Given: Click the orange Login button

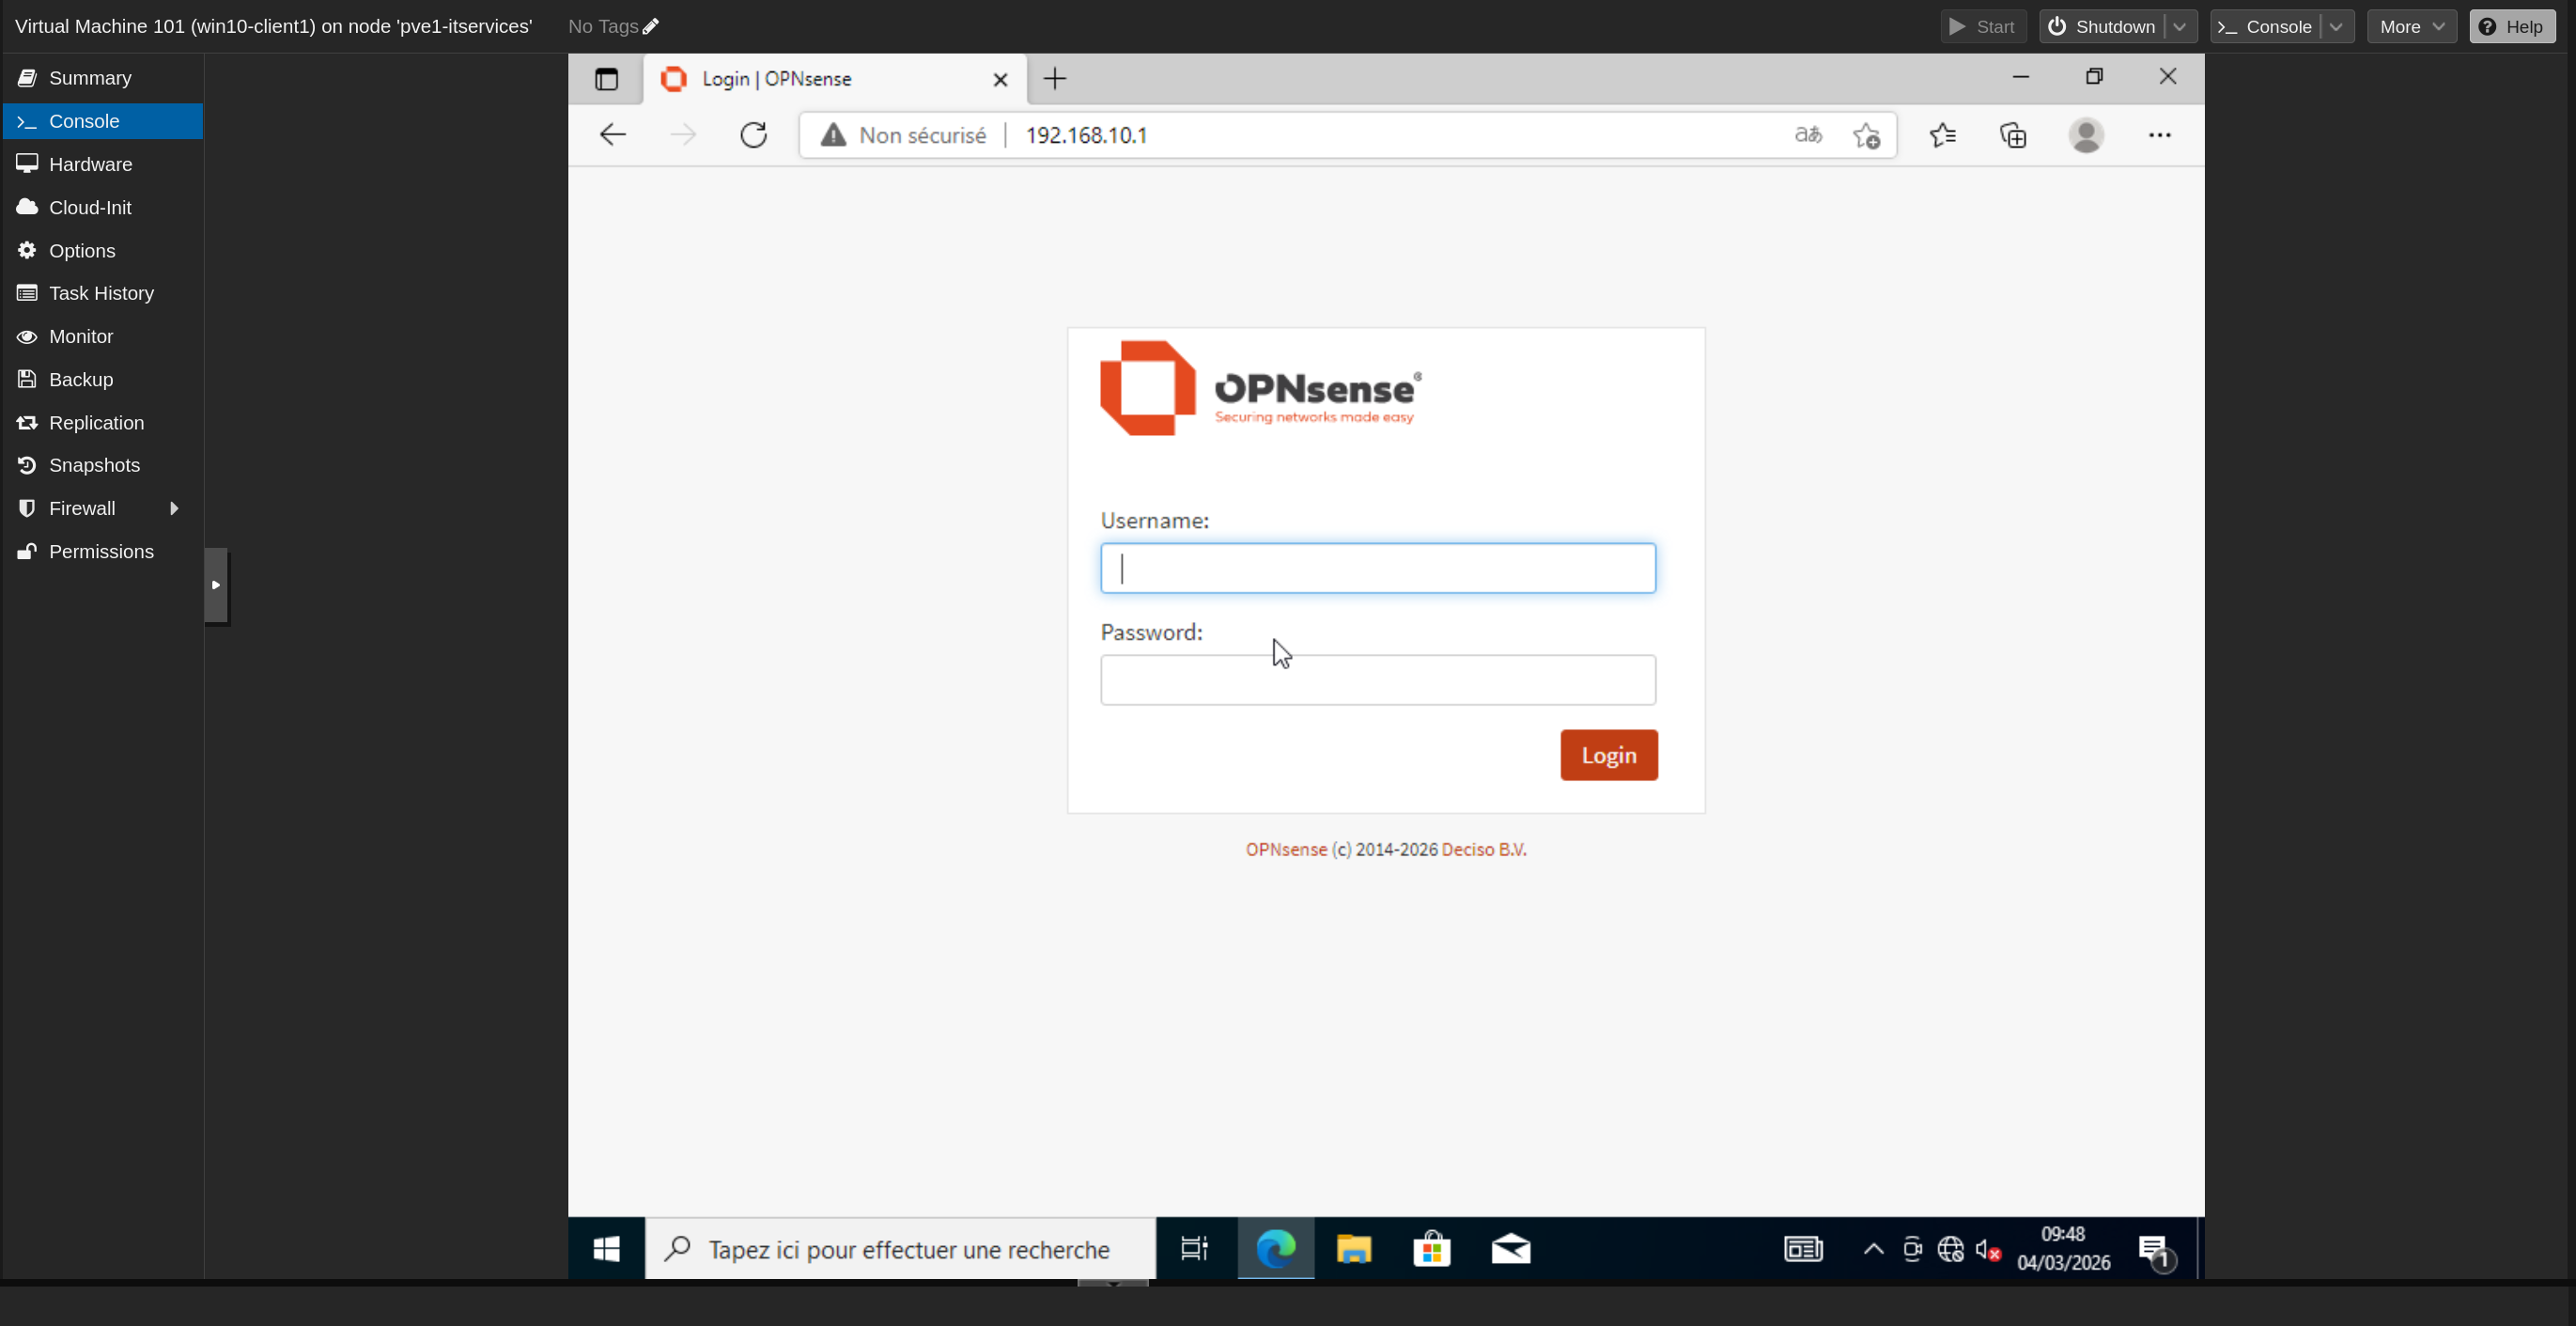Looking at the screenshot, I should pos(1608,755).
